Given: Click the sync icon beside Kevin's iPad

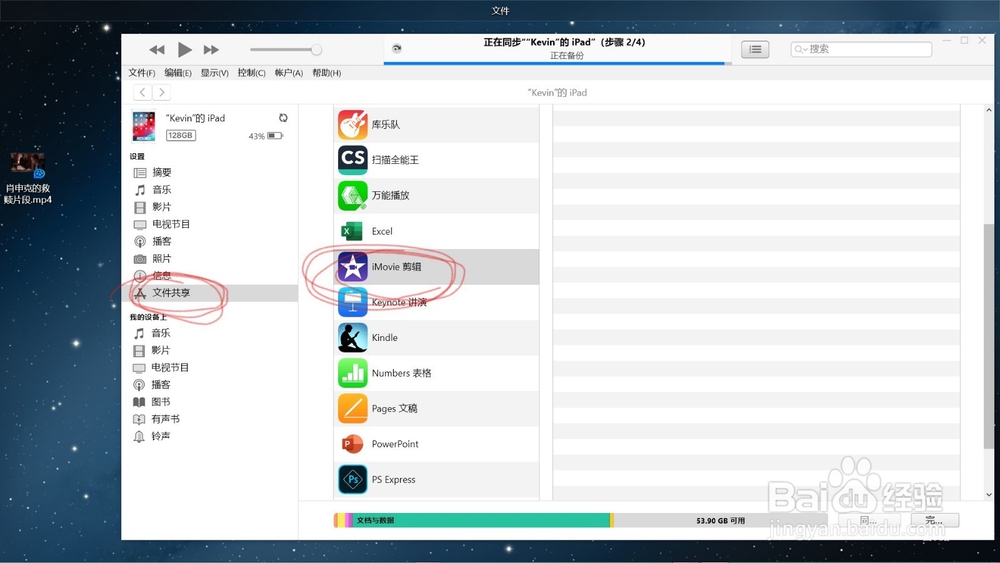Looking at the screenshot, I should tap(283, 118).
